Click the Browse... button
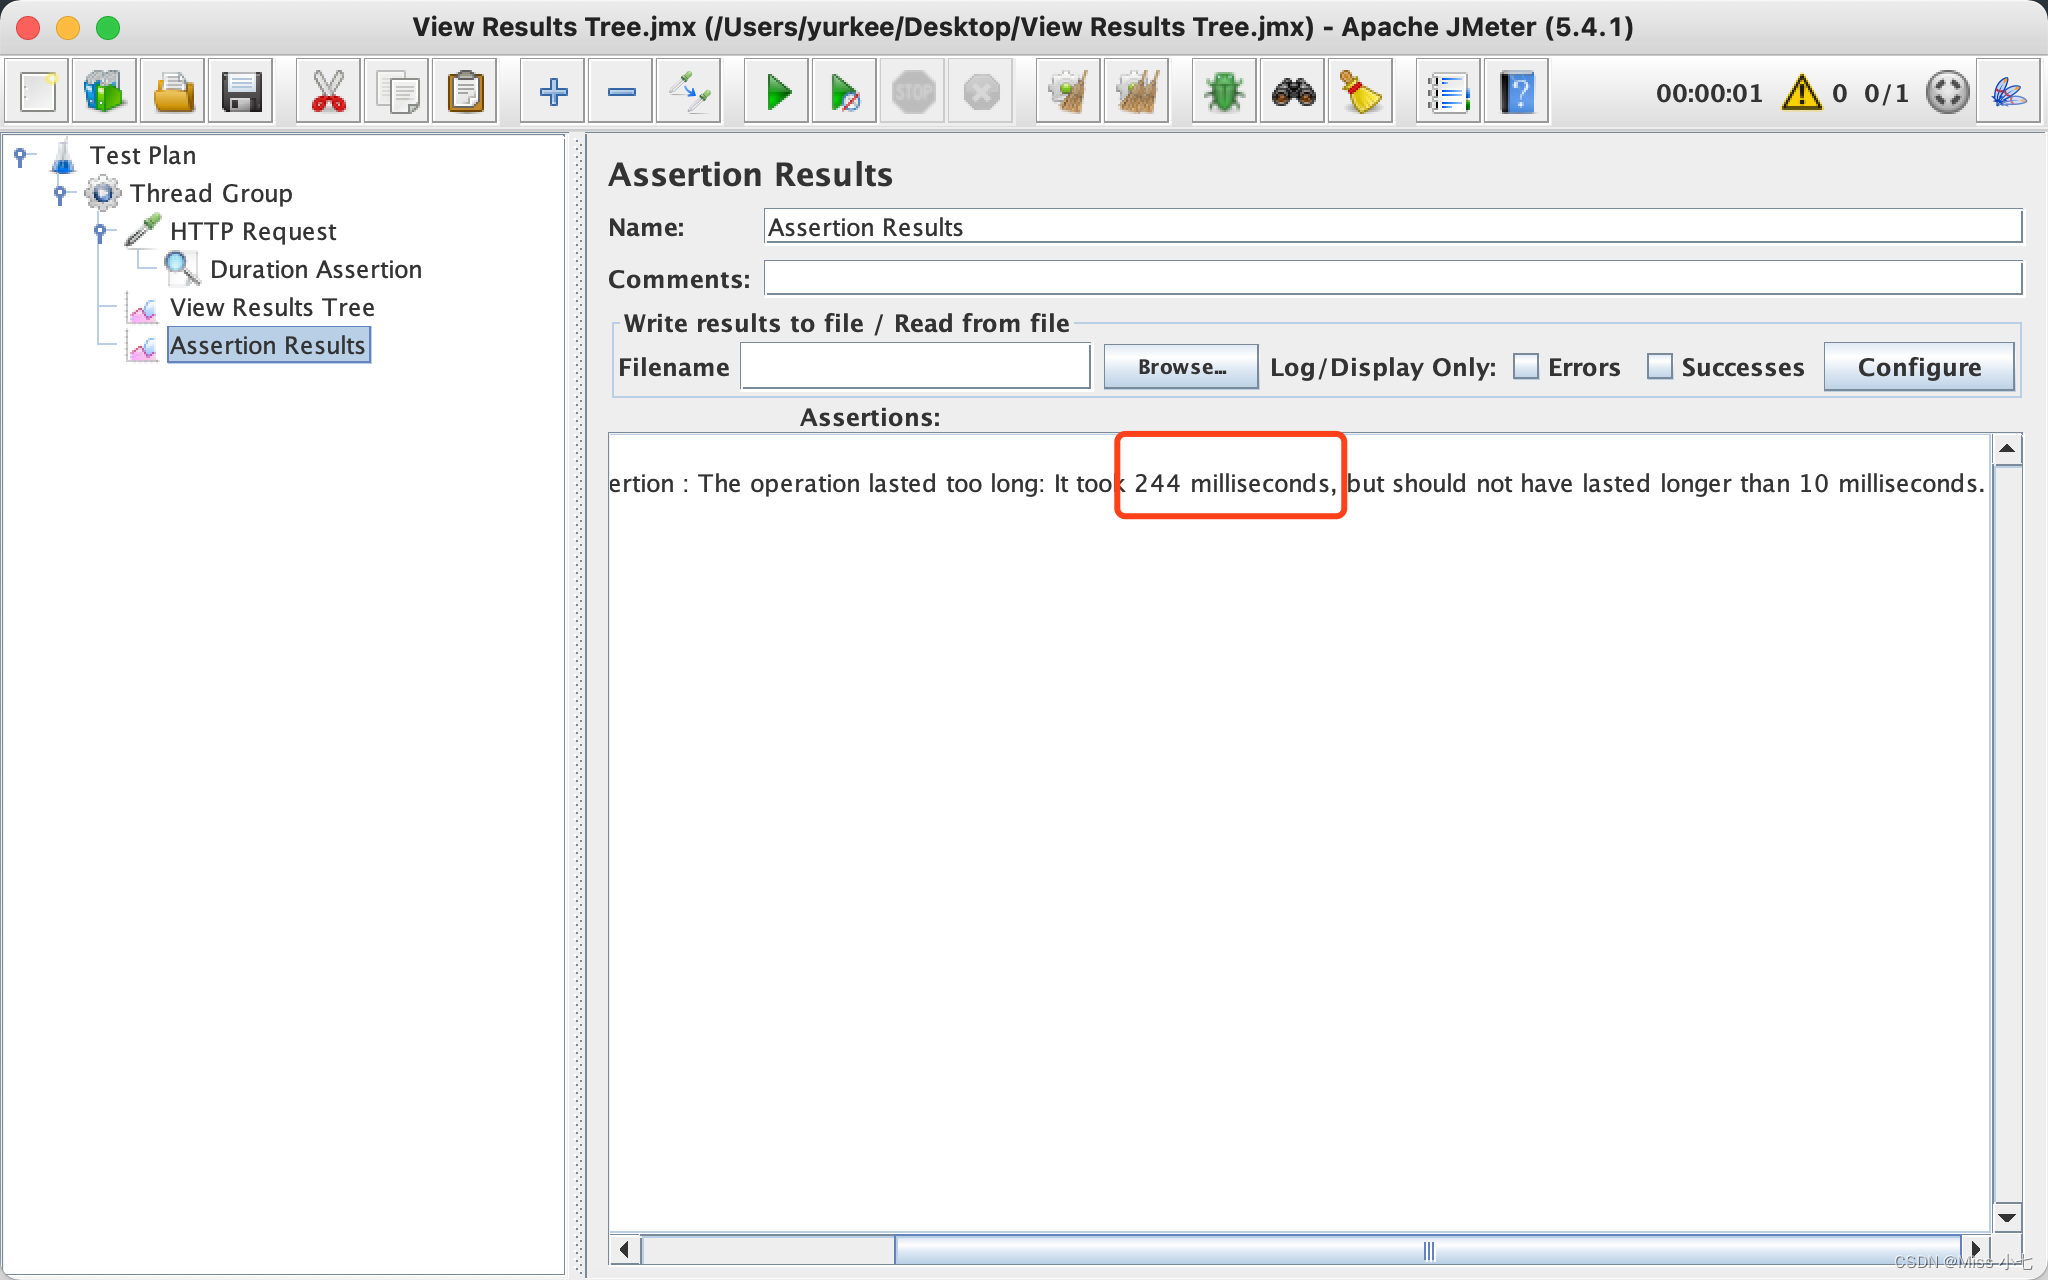The image size is (2048, 1280). click(1181, 367)
